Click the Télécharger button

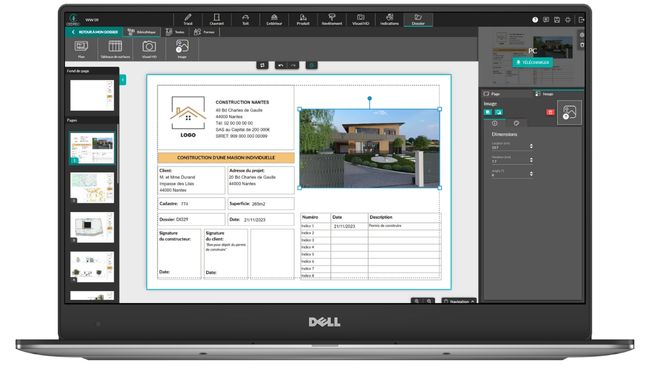click(x=533, y=62)
